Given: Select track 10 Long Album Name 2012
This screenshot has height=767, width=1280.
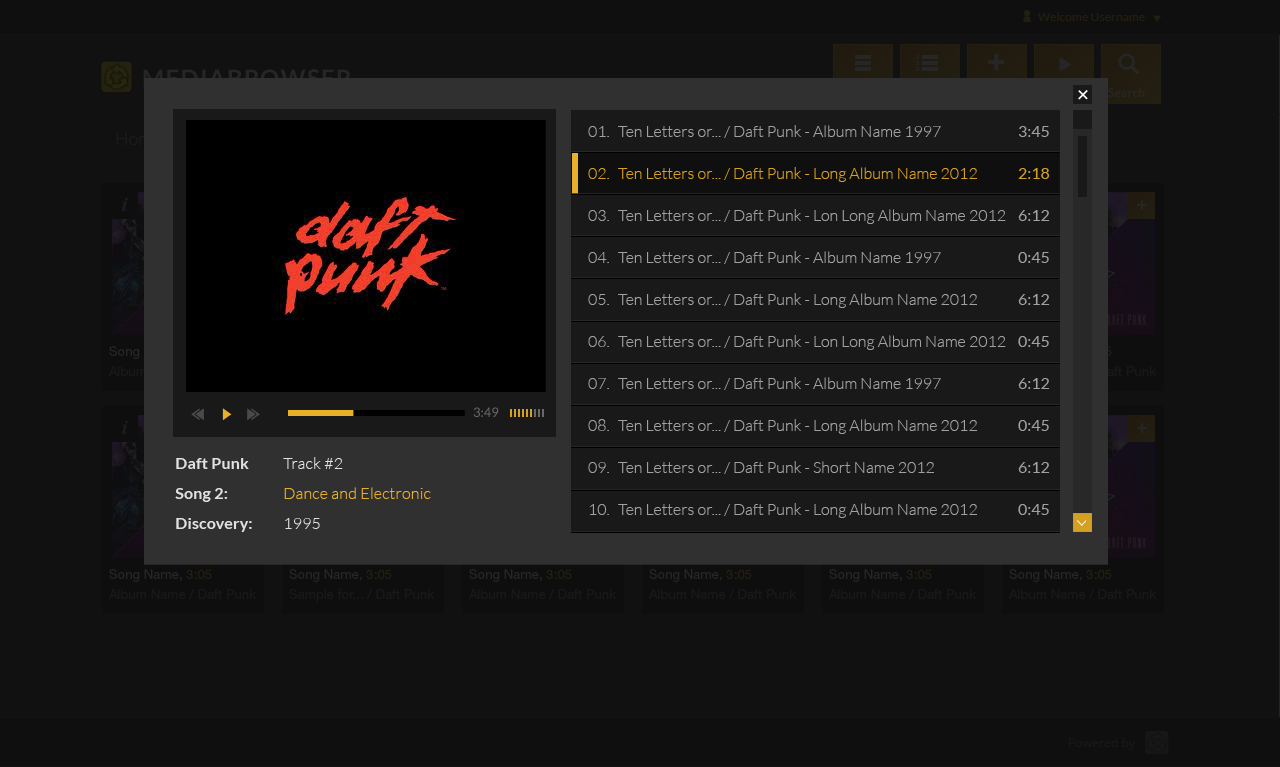Looking at the screenshot, I should coord(815,509).
